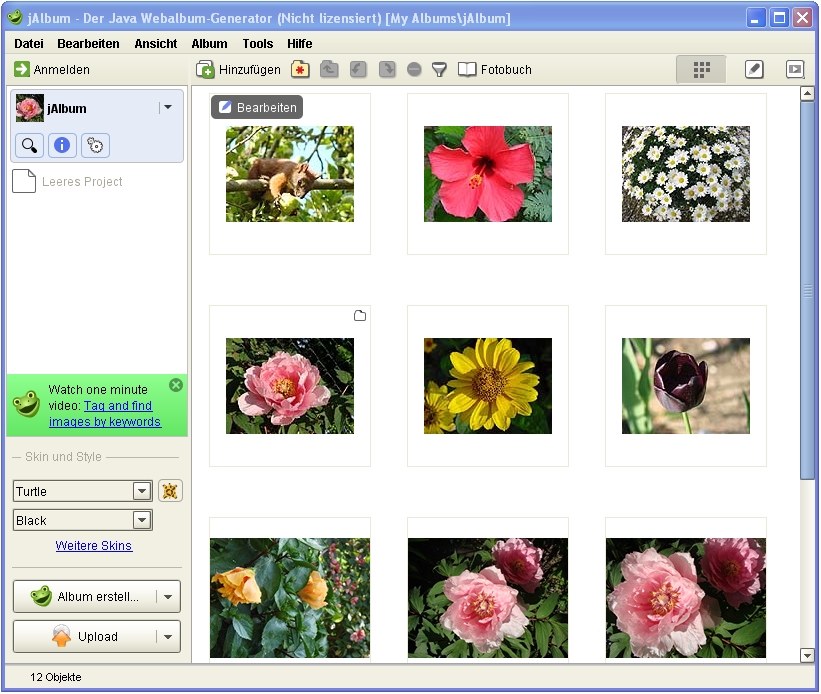Click the filter funnel icon

click(x=439, y=69)
